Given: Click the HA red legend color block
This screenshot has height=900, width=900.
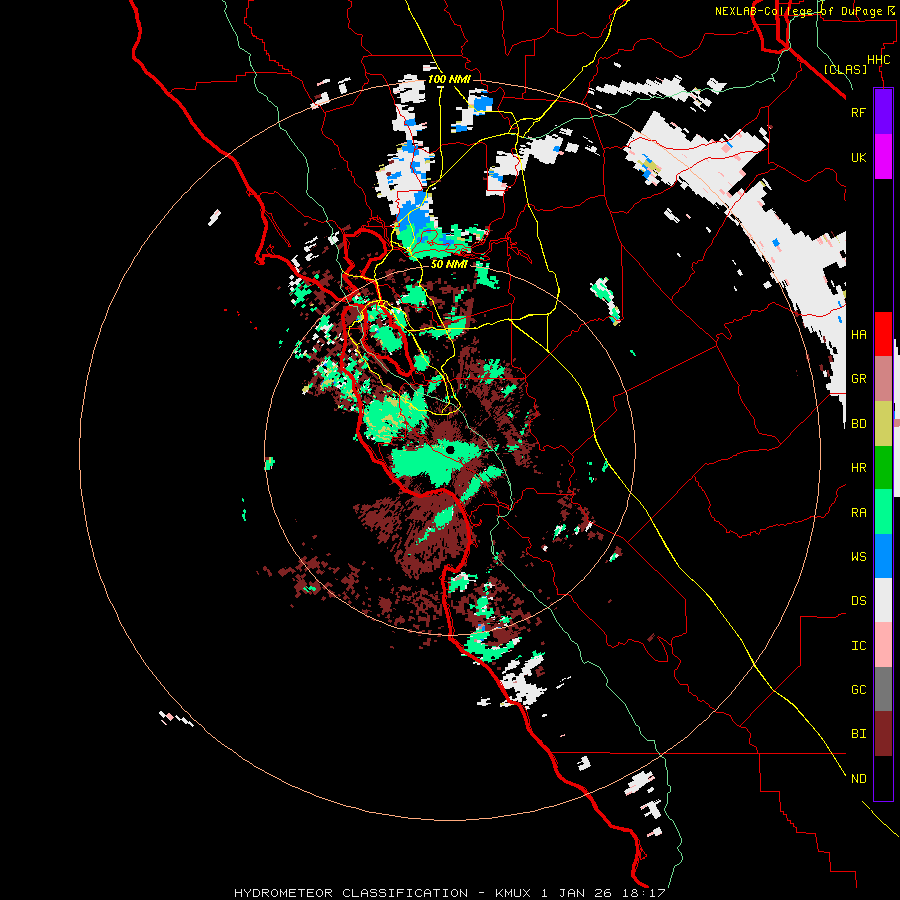Looking at the screenshot, I should (883, 334).
